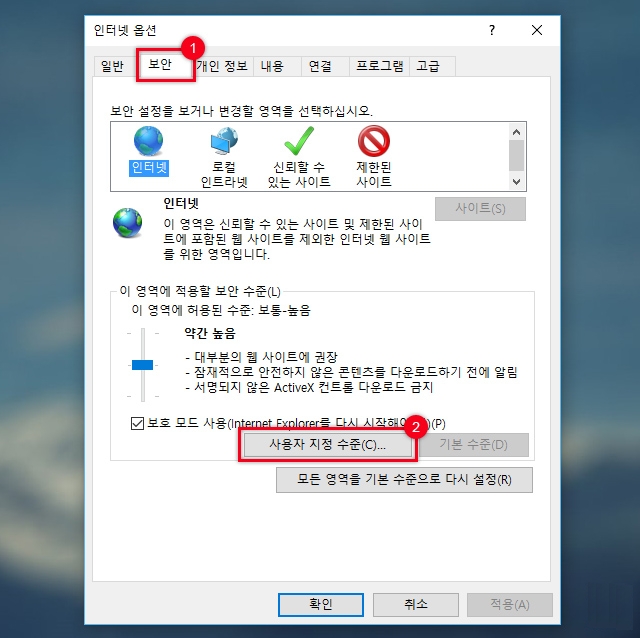The height and width of the screenshot is (638, 640).
Task: Switch to the 개인 정보 tab
Action: coord(222,66)
